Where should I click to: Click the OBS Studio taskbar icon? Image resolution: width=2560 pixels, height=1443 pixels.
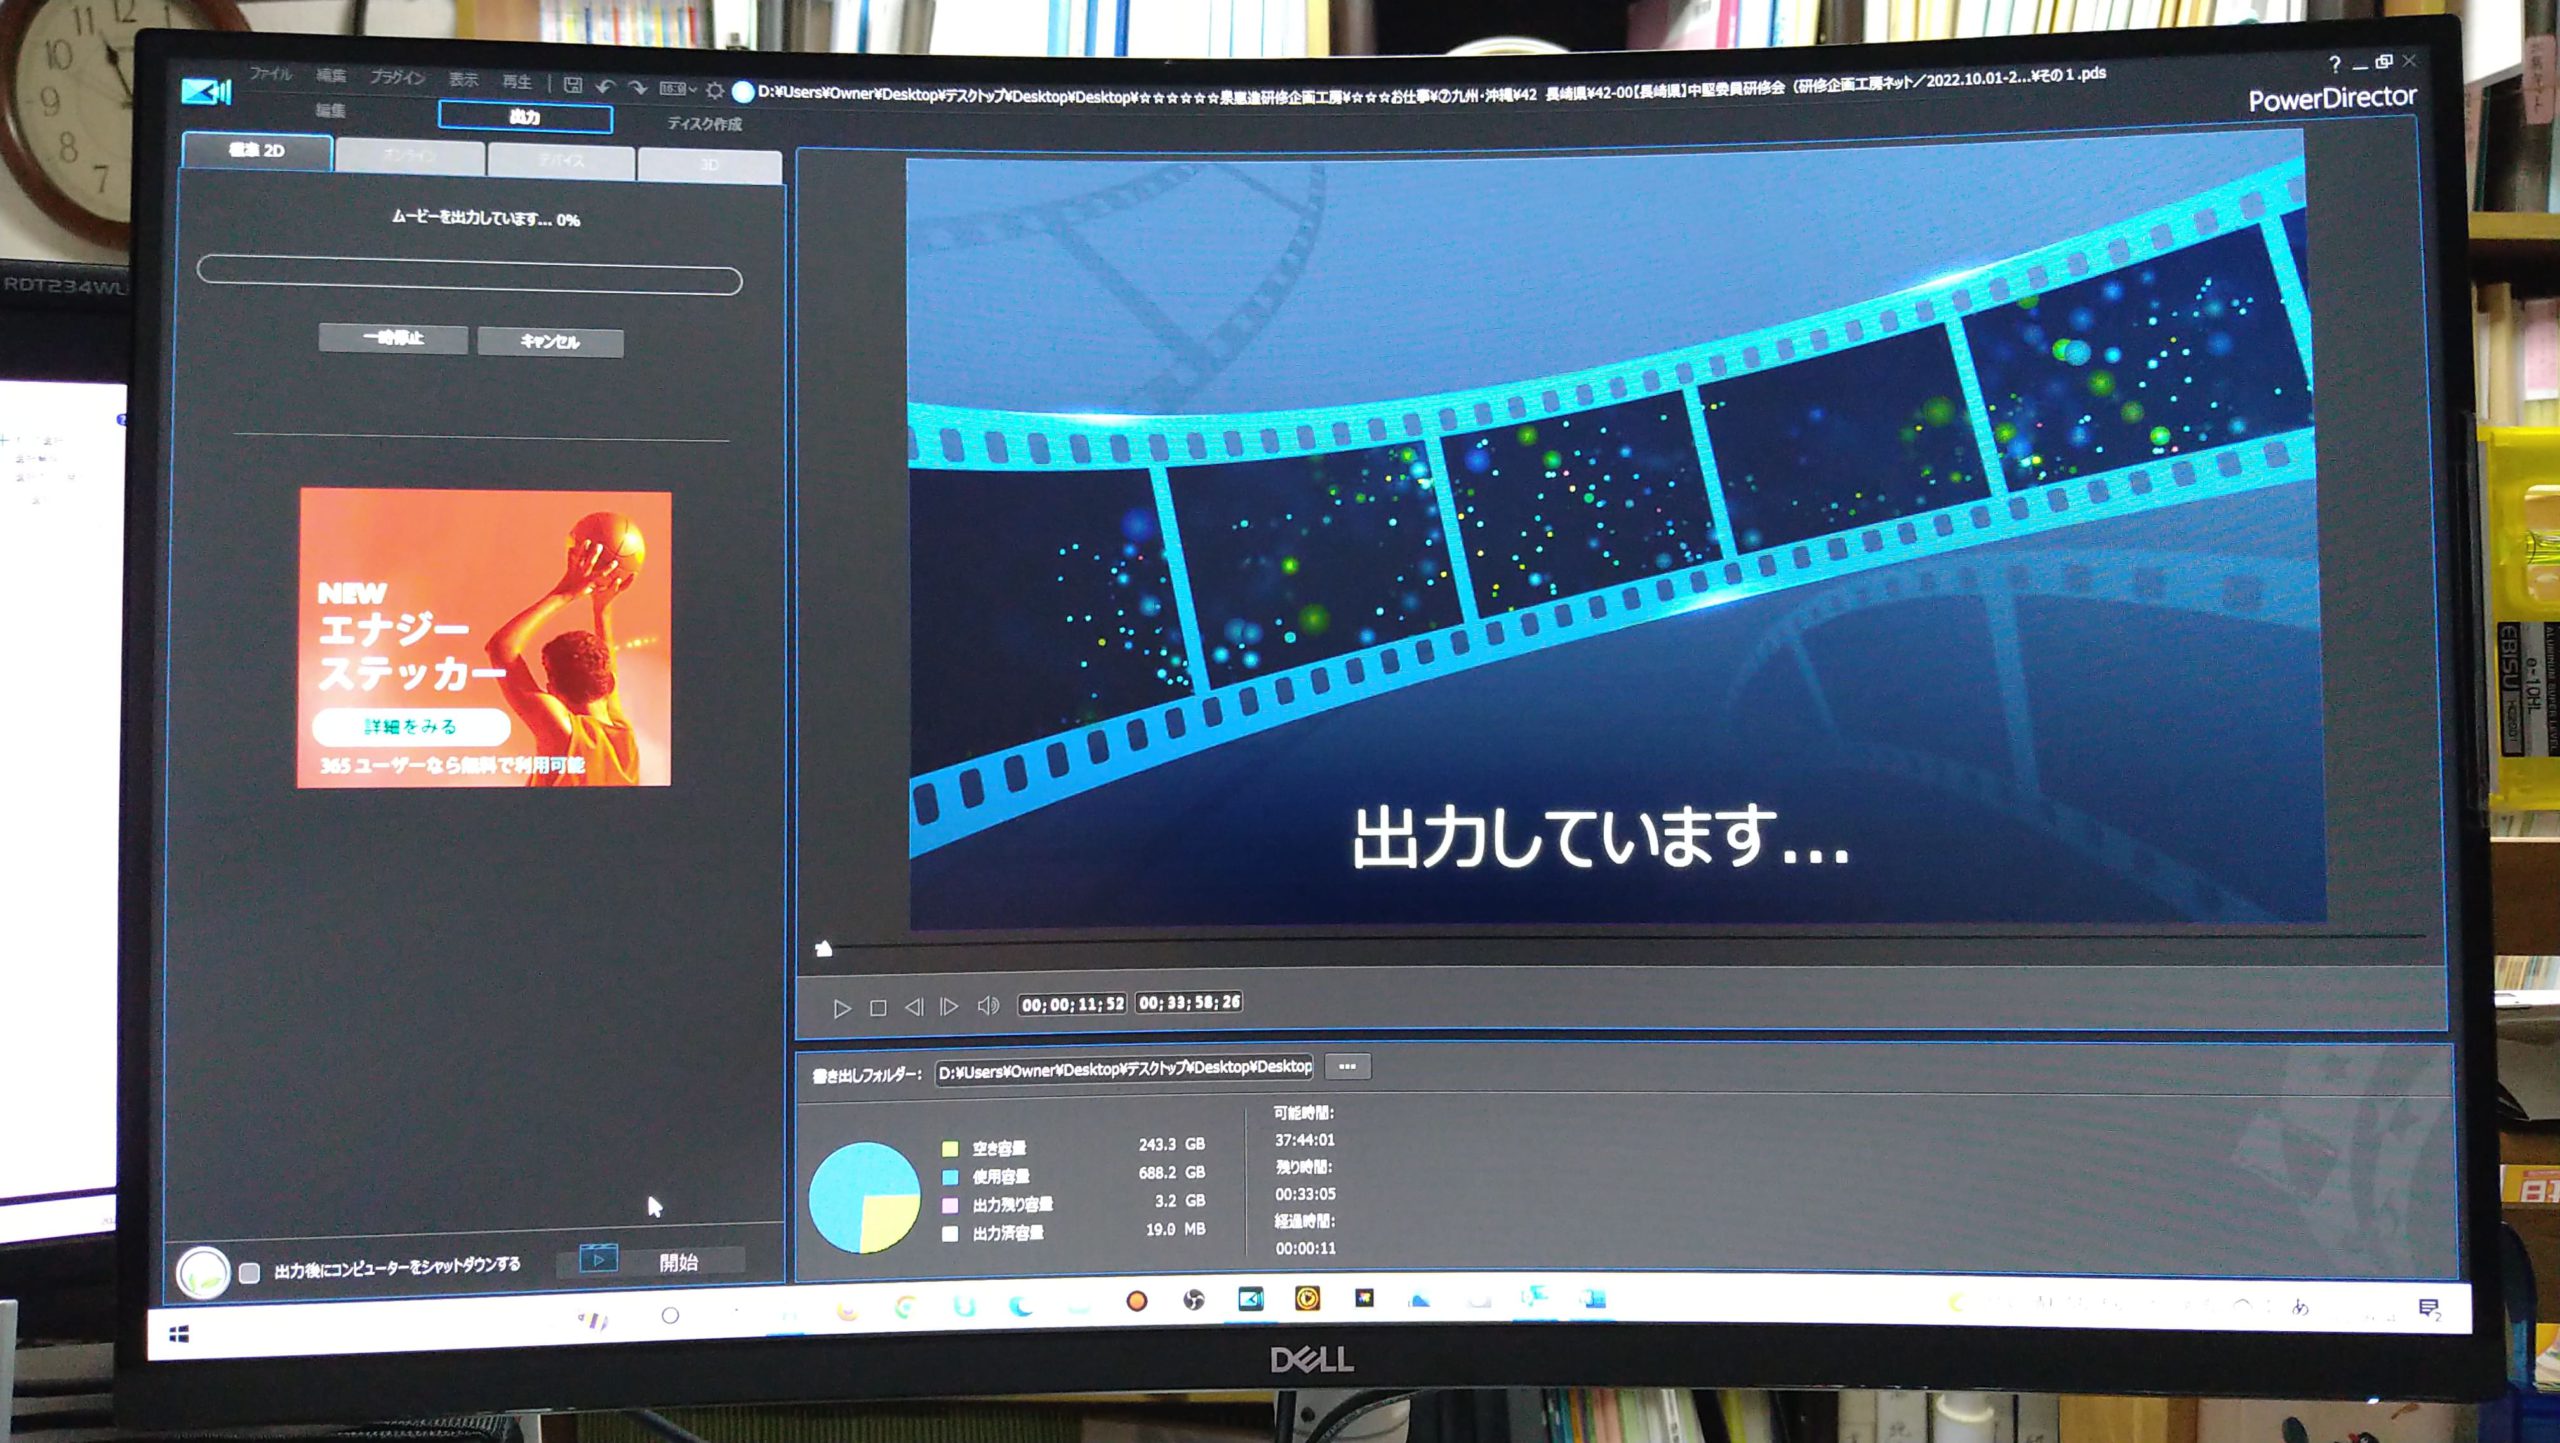pos(1193,1300)
